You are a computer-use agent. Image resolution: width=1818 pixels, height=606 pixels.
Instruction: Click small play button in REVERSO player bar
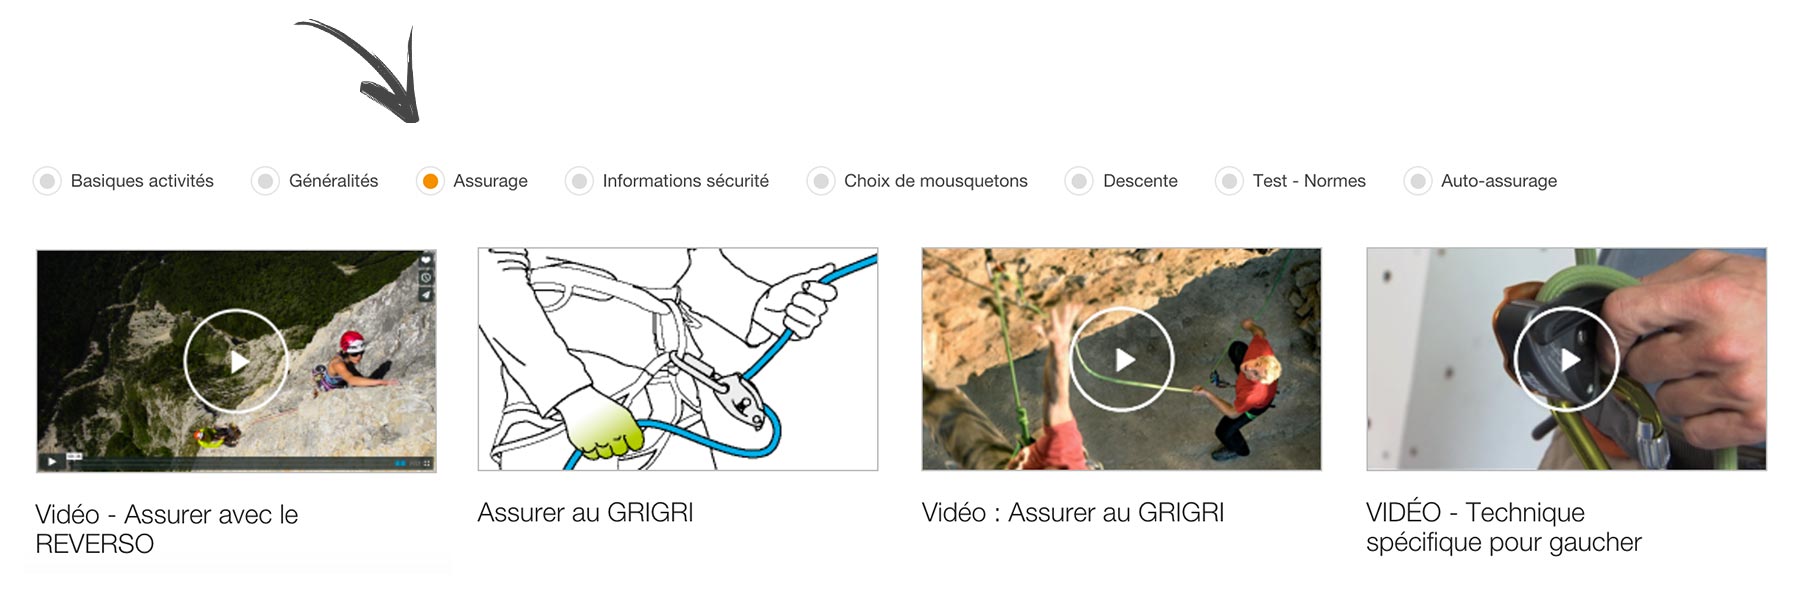52,462
